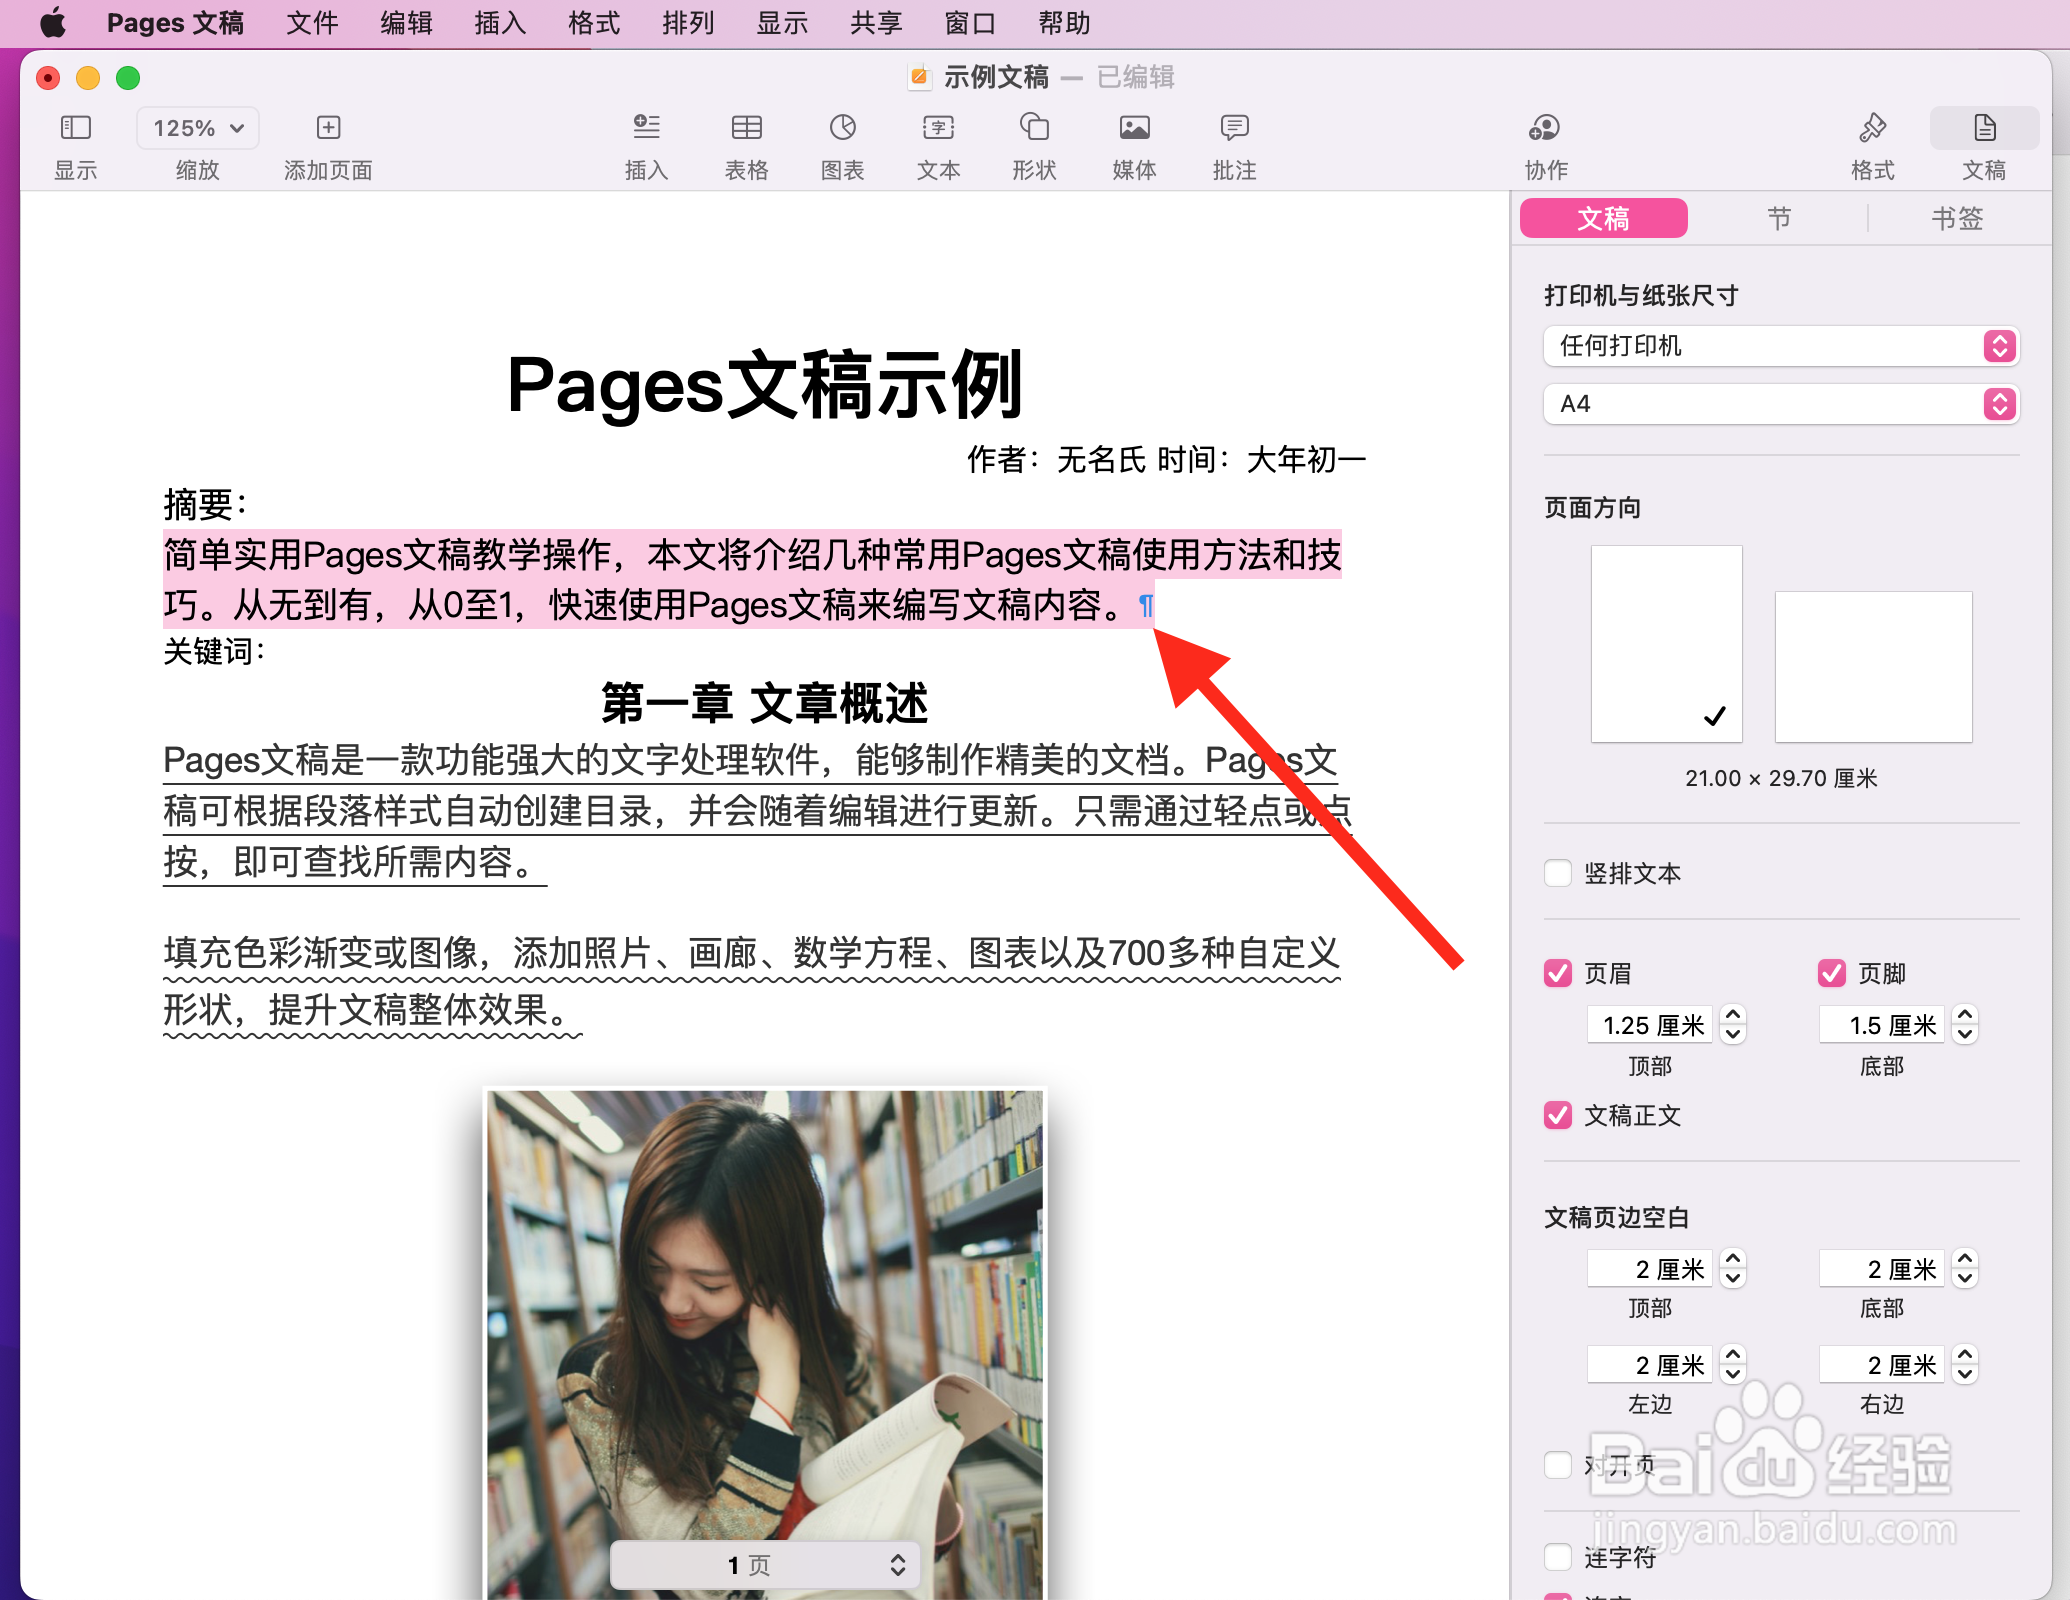Switch to the 节 section tab

pos(1778,218)
